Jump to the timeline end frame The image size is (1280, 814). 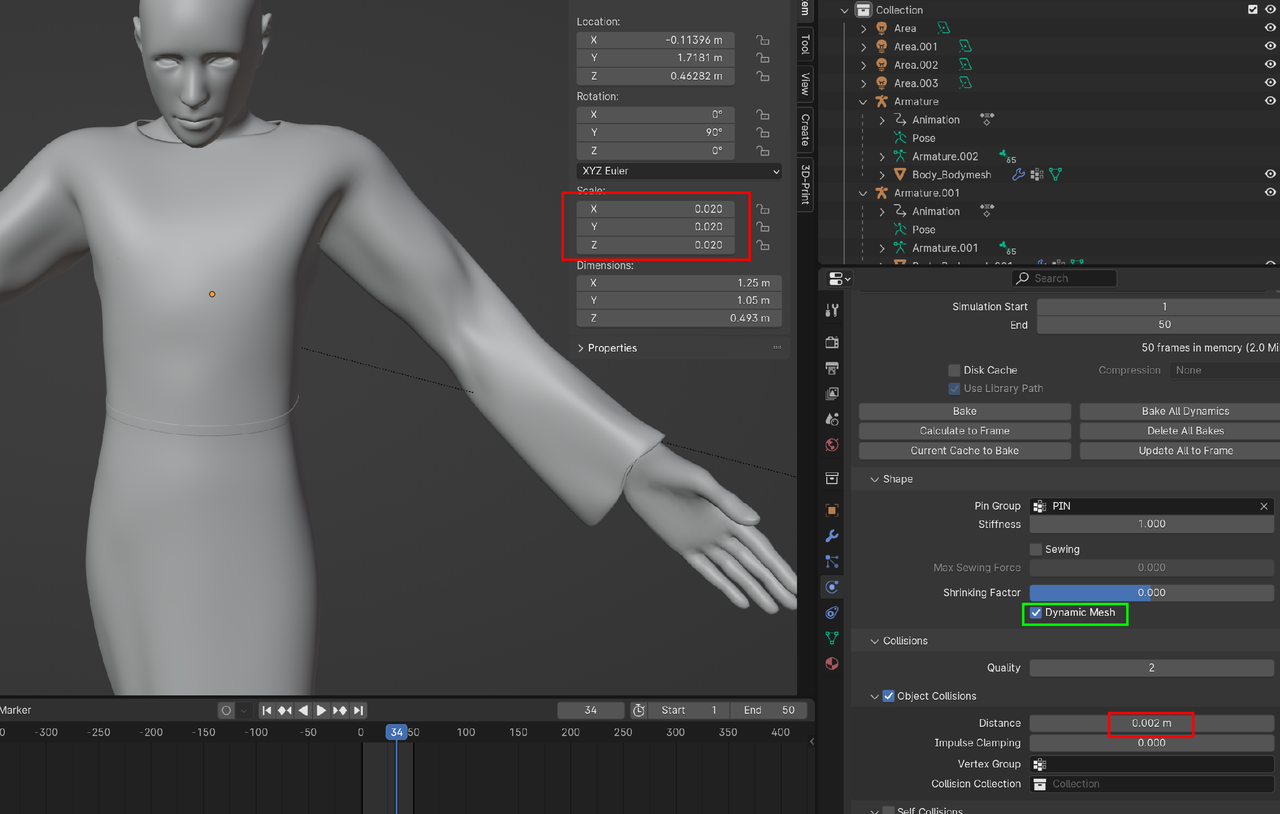[x=359, y=710]
